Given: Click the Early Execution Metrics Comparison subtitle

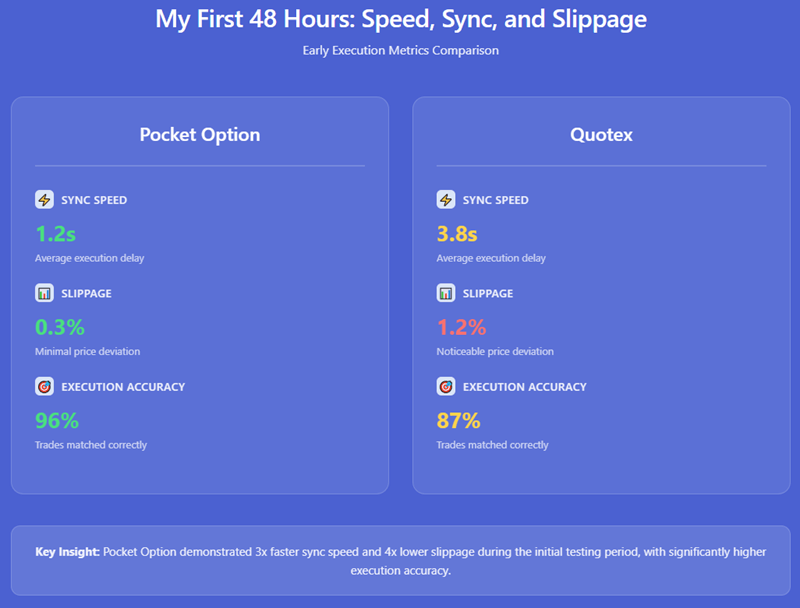Looking at the screenshot, I should click(400, 50).
